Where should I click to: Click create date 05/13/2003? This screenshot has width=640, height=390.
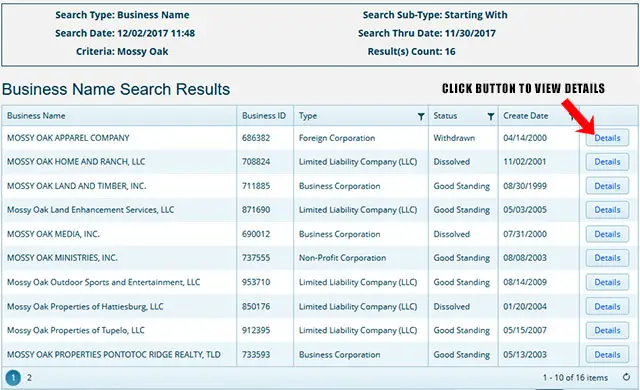click(x=525, y=355)
